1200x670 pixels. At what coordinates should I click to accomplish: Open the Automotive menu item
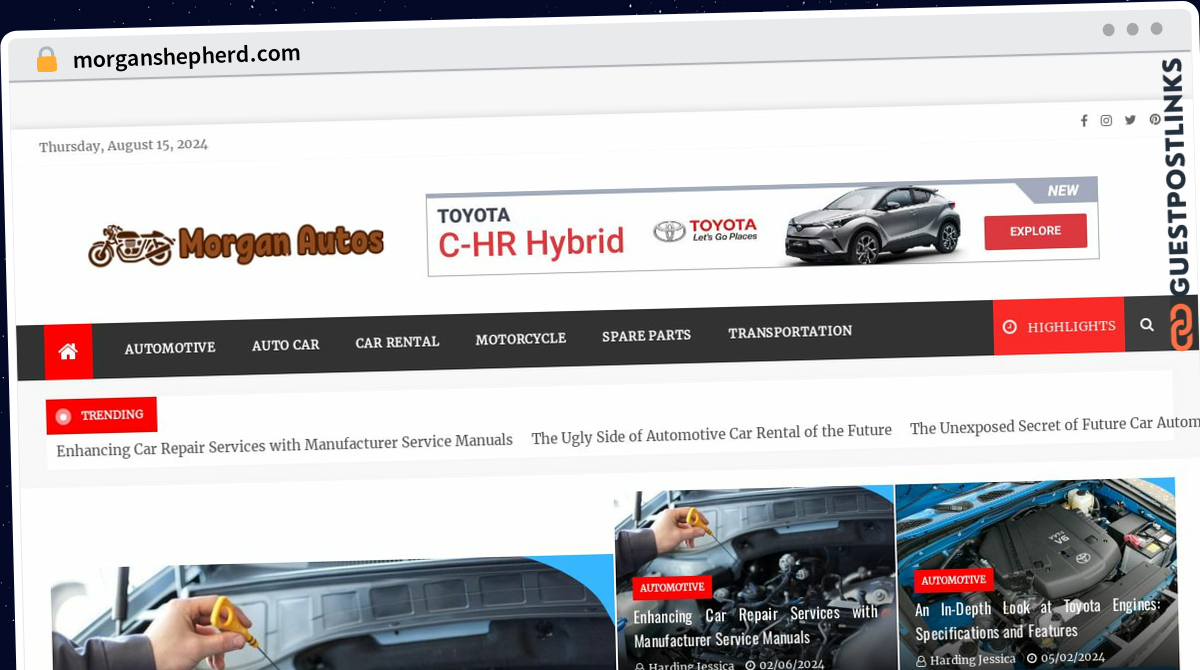point(170,348)
